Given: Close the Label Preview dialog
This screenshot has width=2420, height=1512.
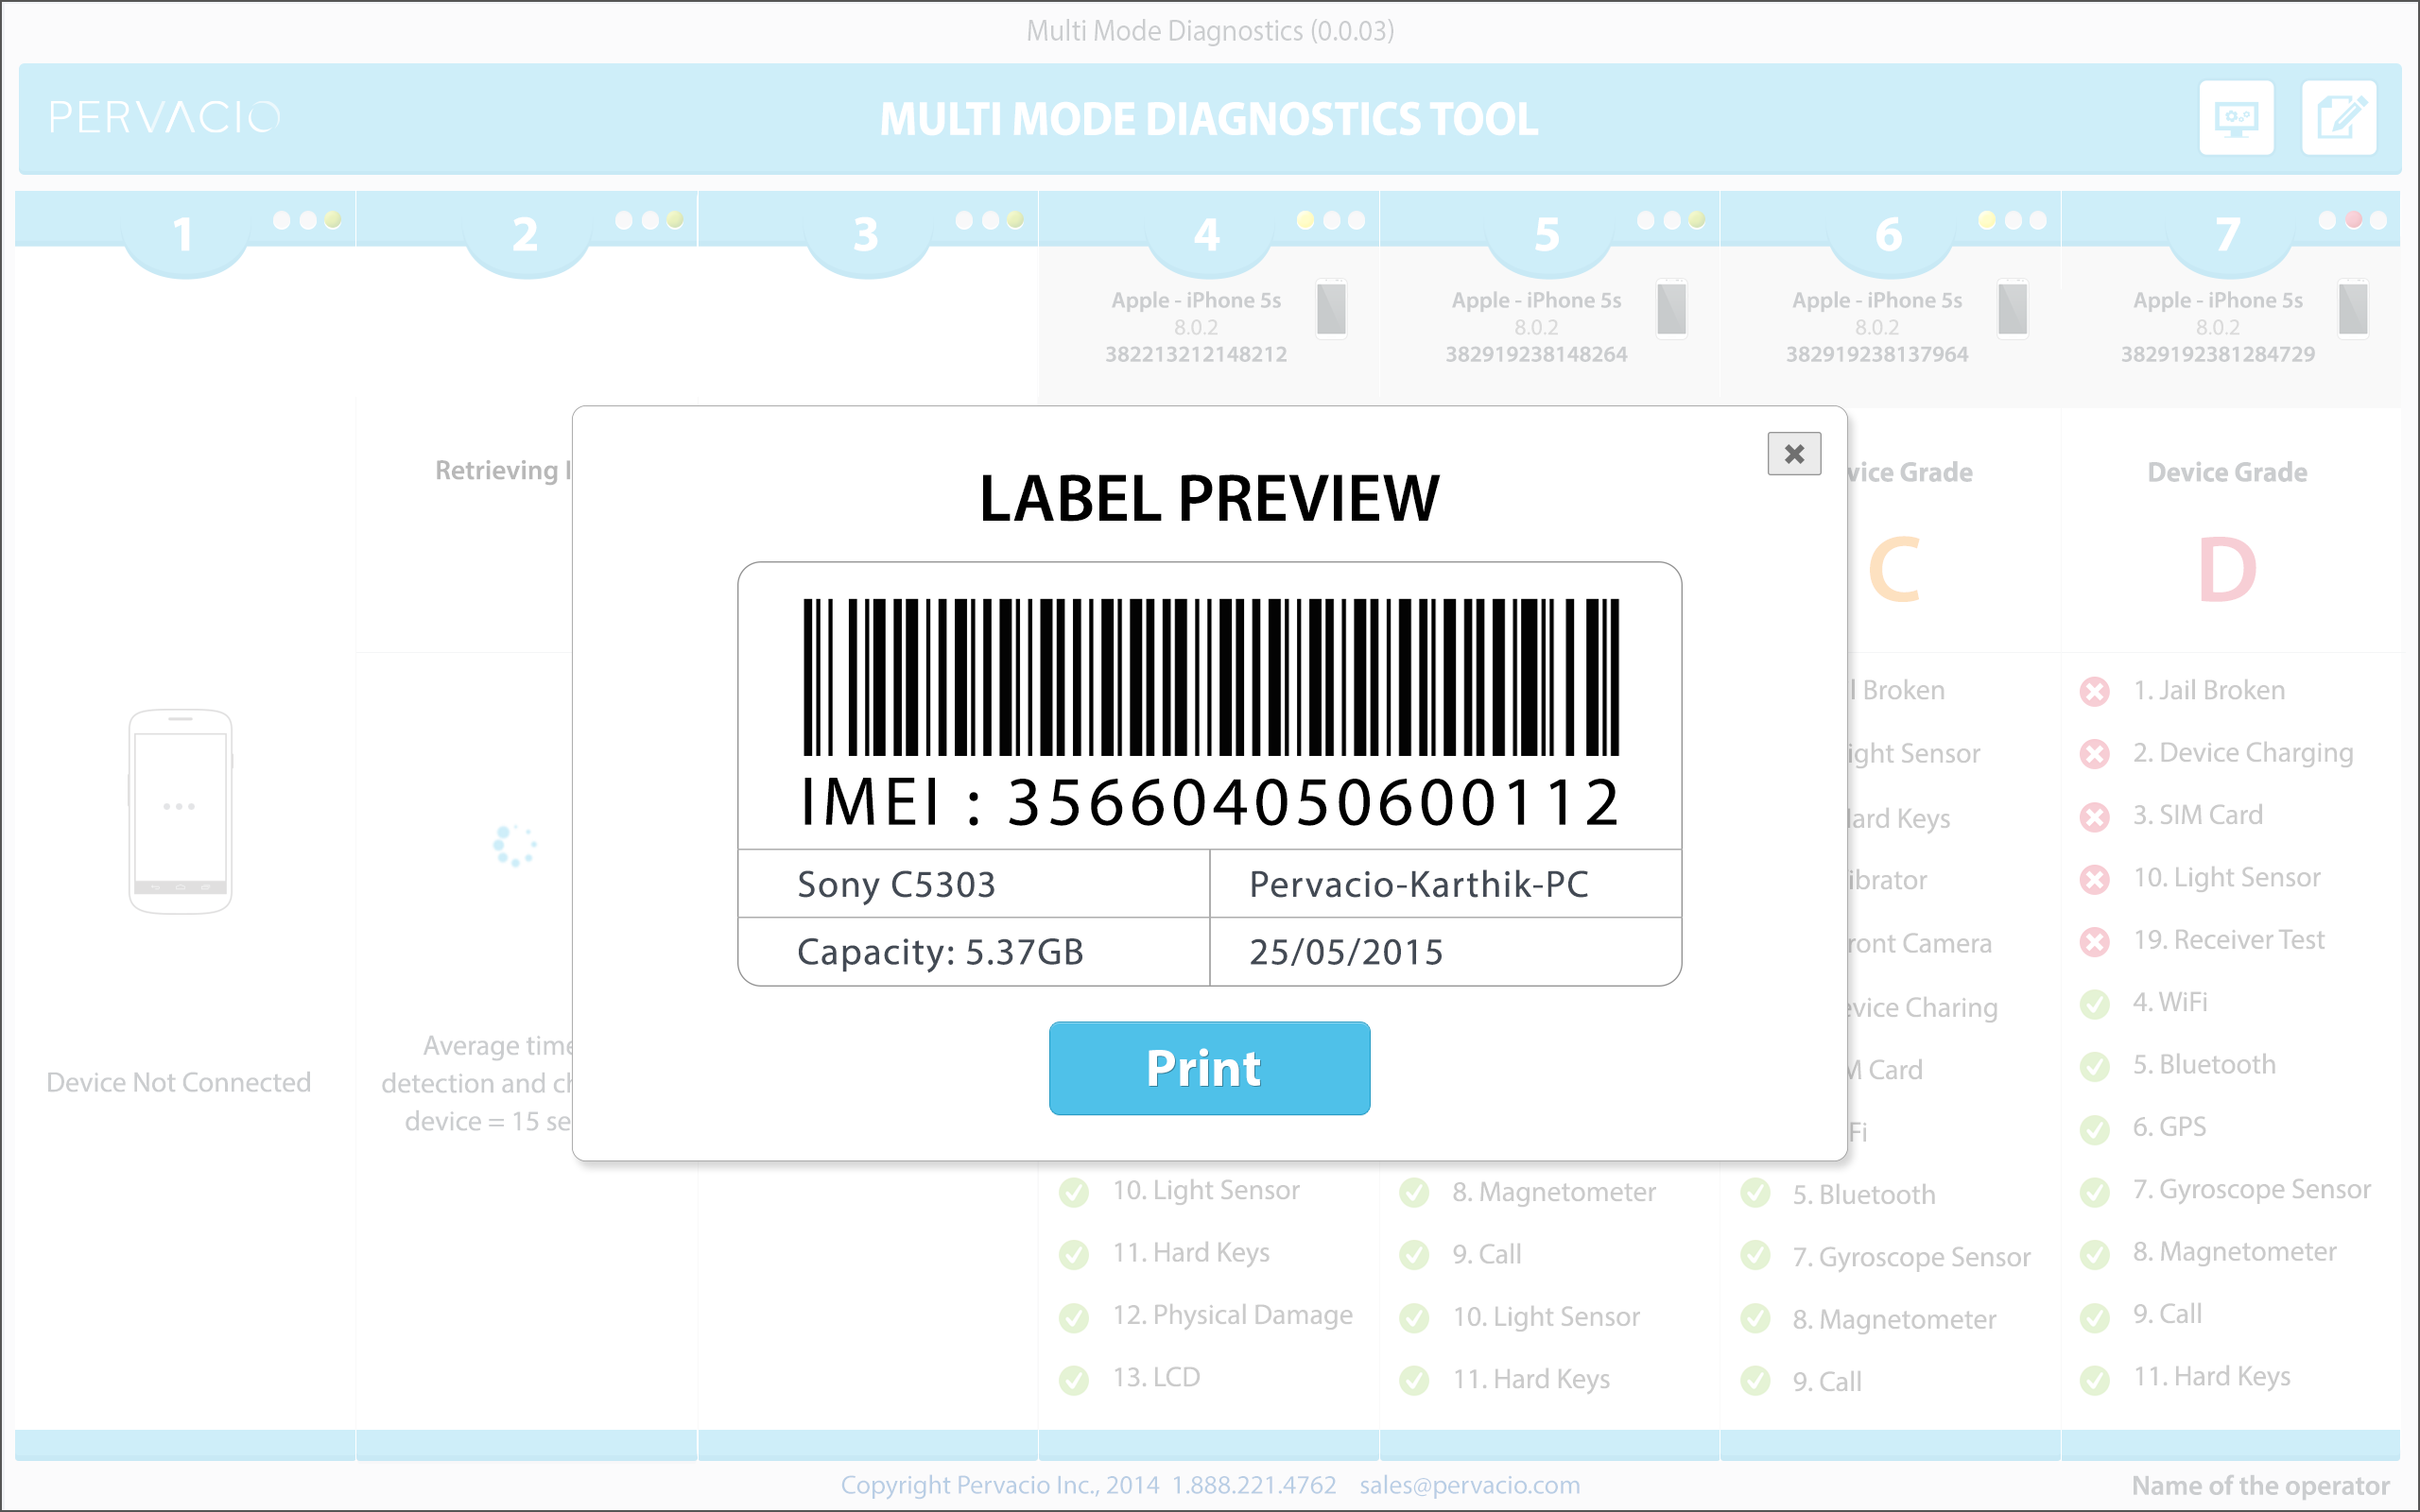Looking at the screenshot, I should pos(1794,454).
